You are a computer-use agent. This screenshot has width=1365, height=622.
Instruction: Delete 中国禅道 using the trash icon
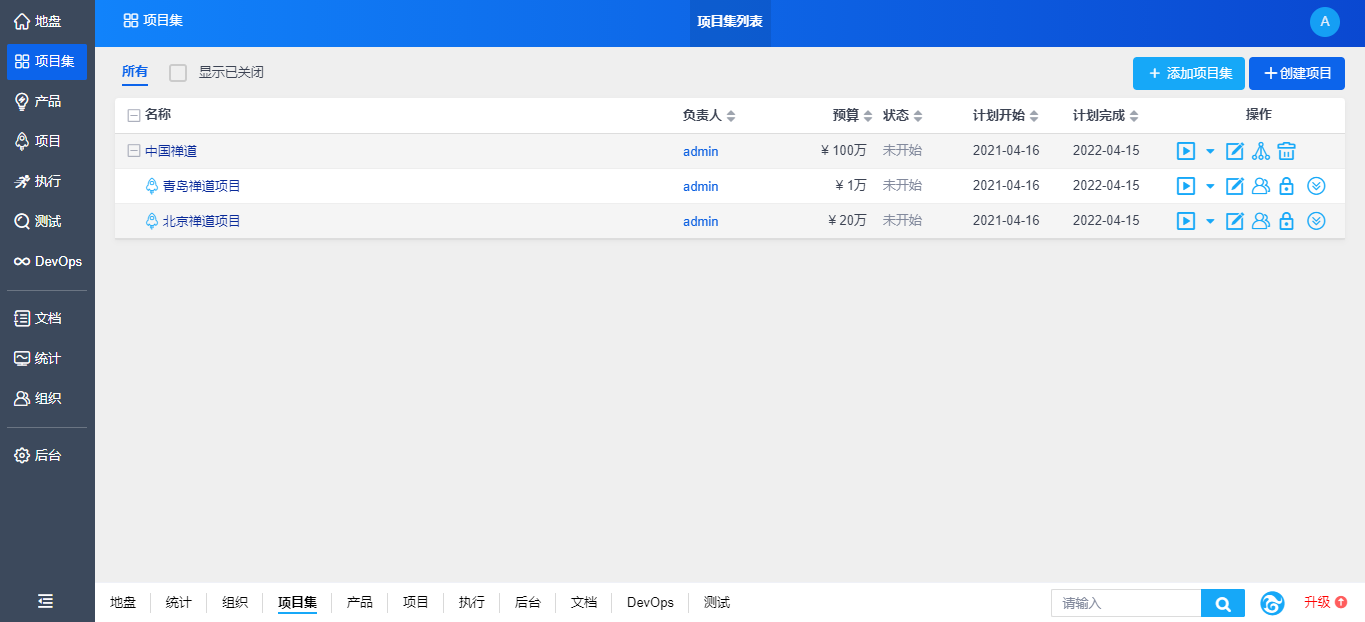[1287, 151]
